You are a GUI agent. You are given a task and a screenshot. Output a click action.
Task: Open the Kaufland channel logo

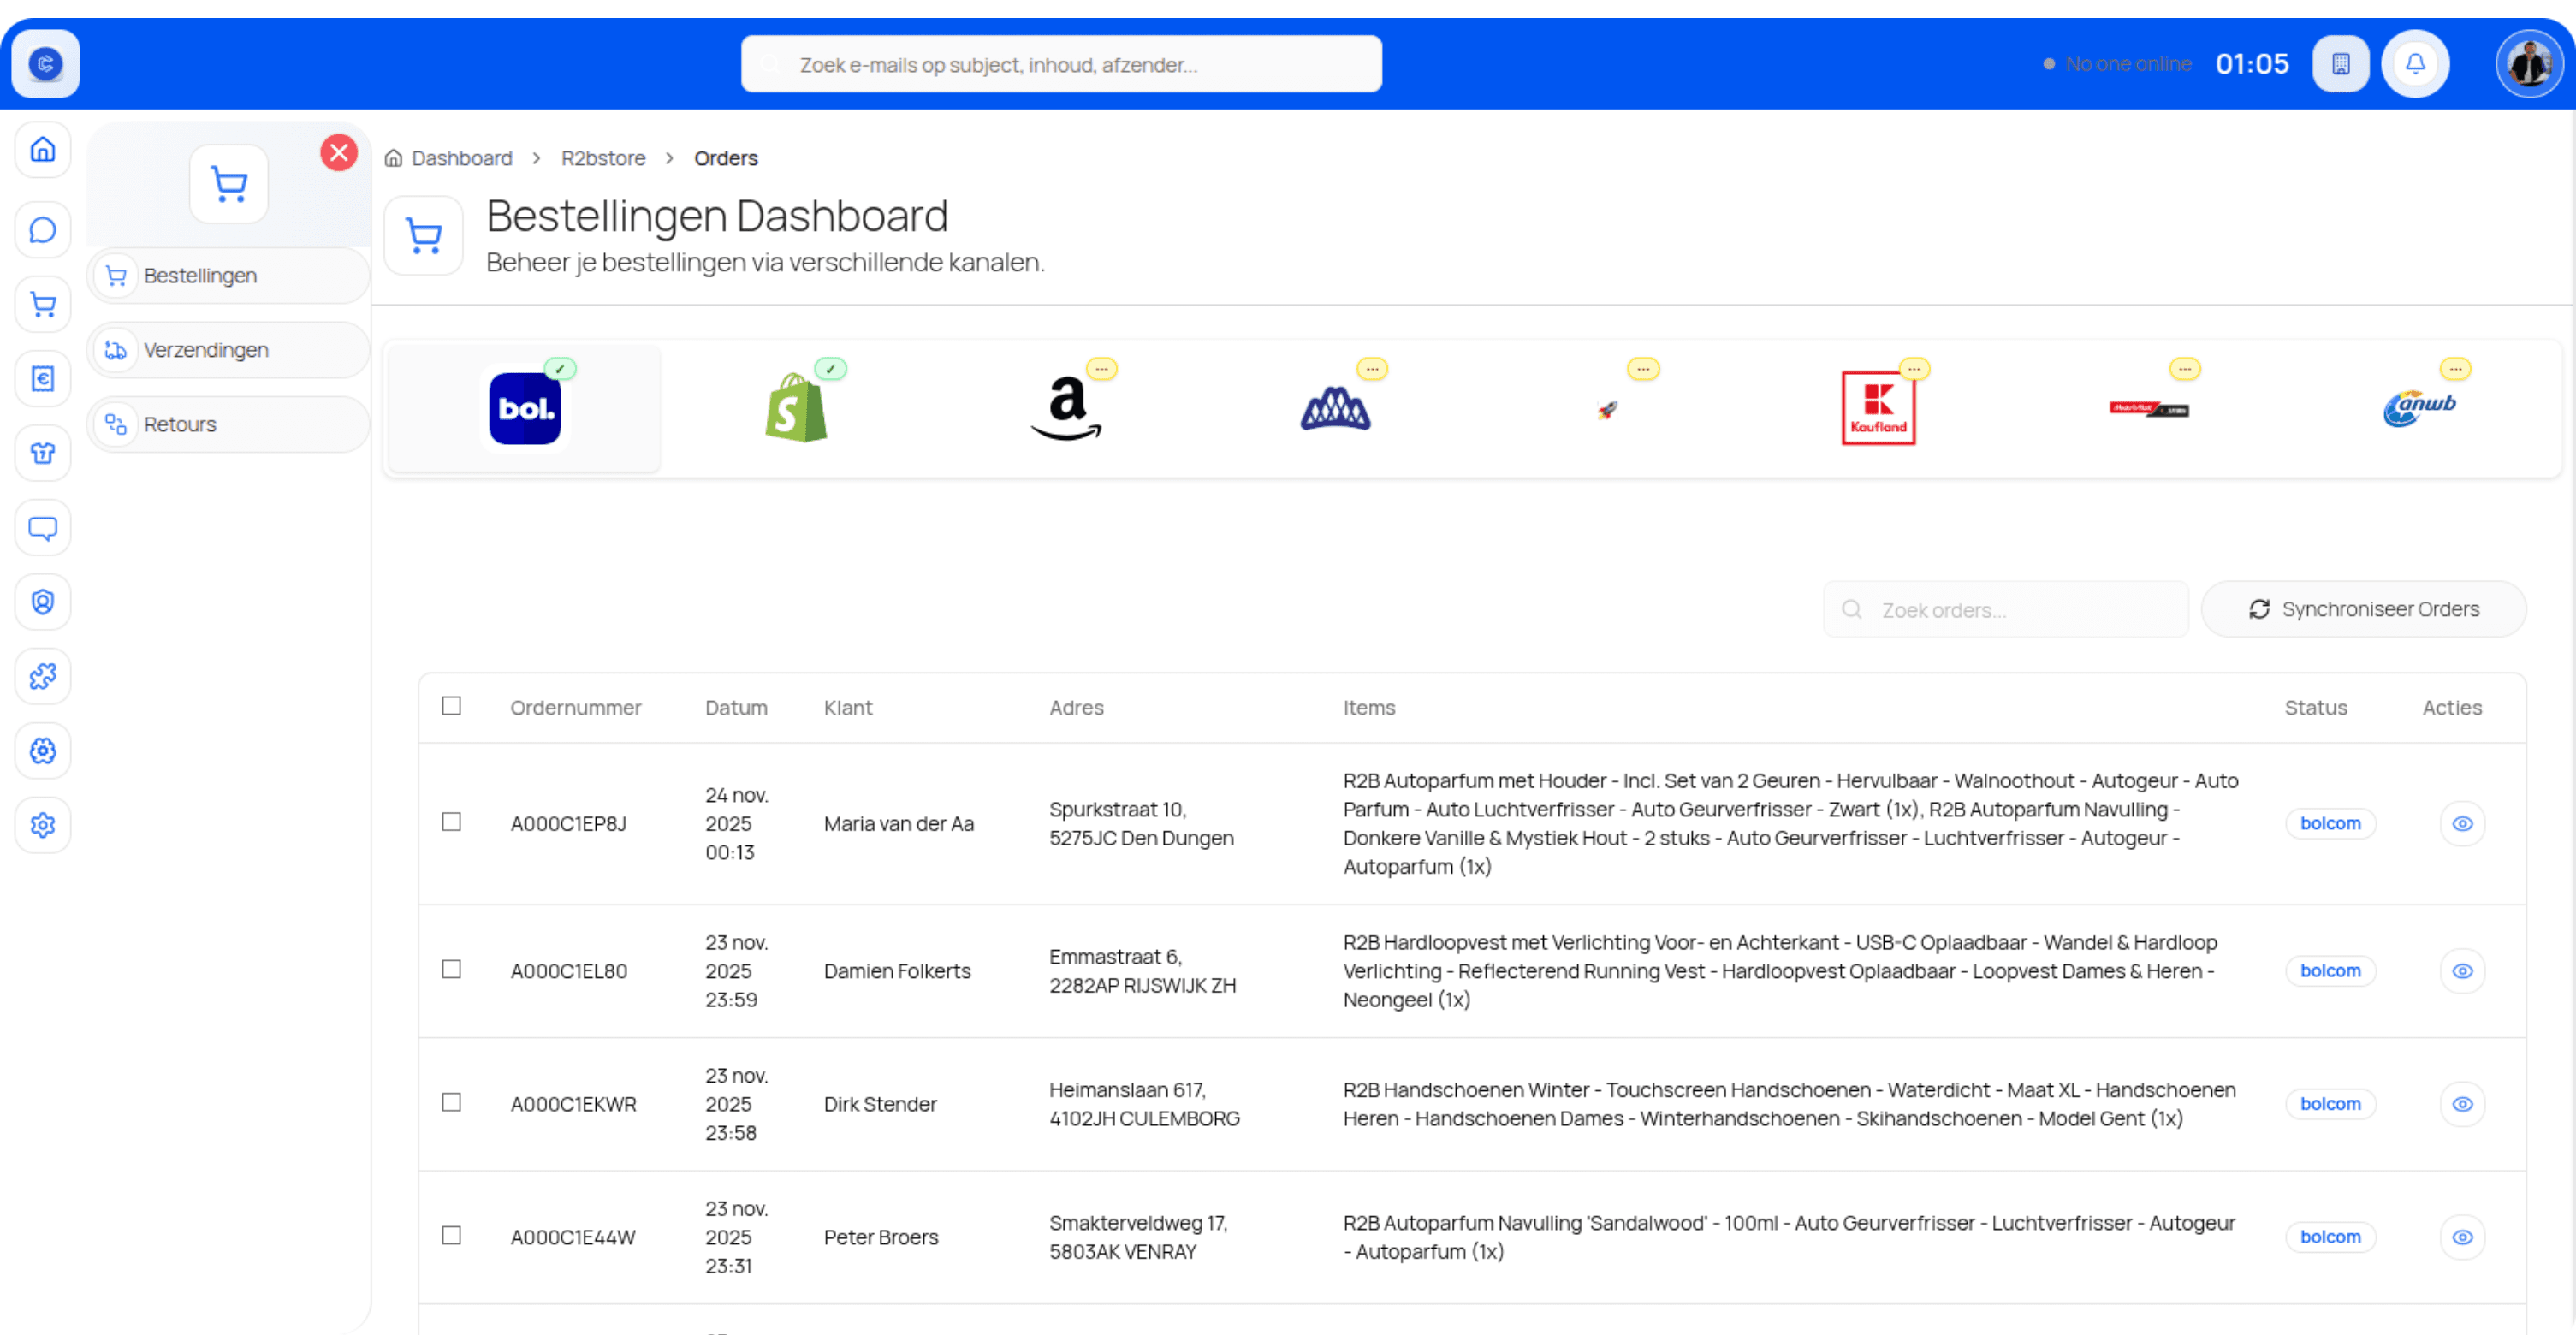pos(1878,407)
